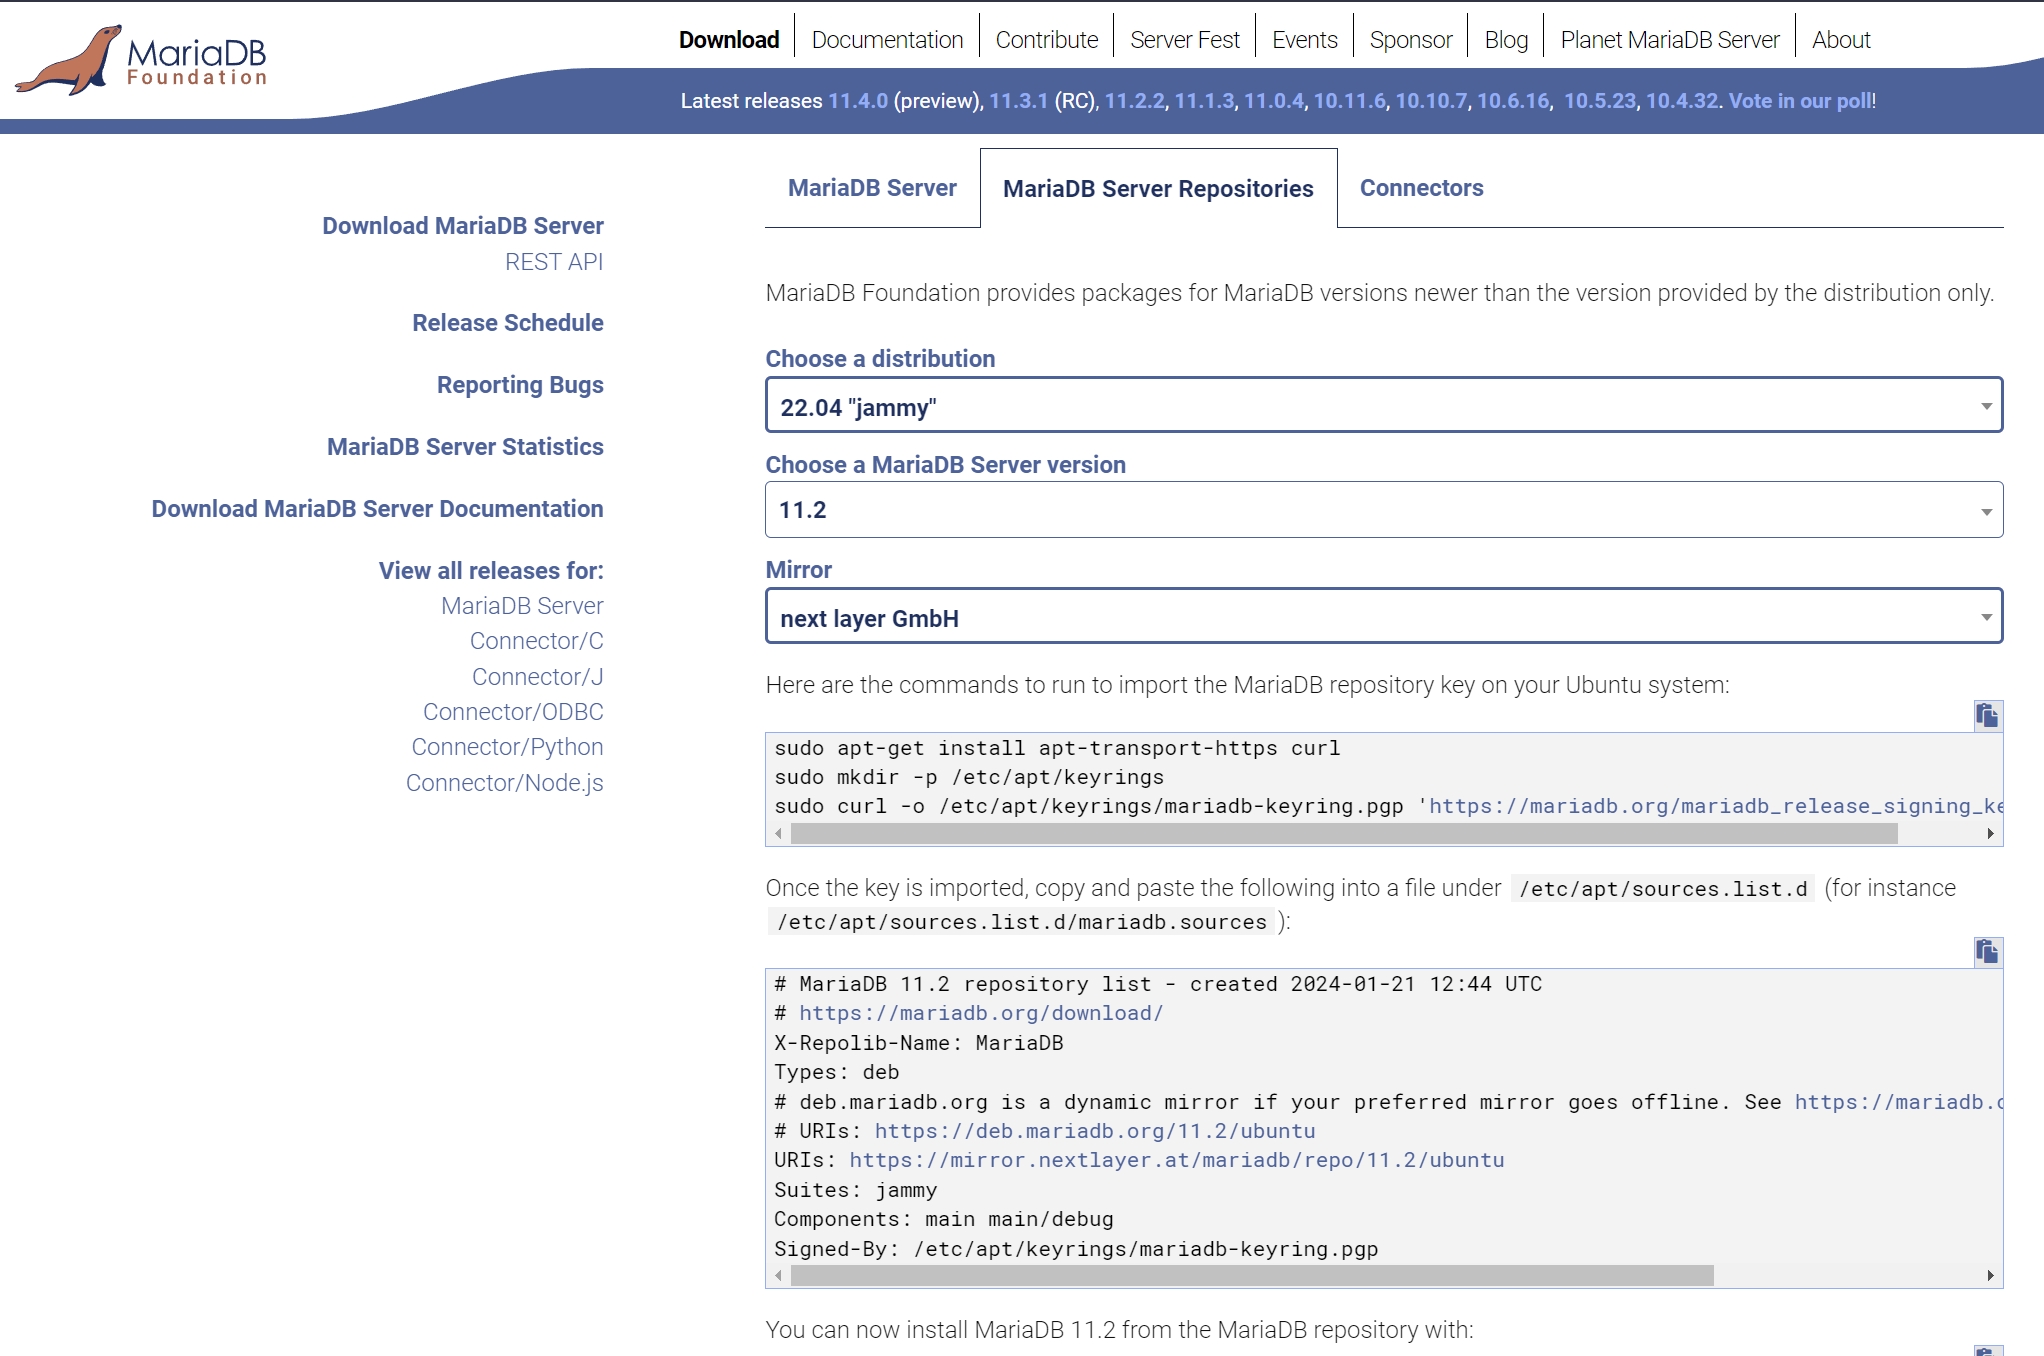
Task: Click the 'Signed-By: /etc/apt/keyrings/mariadb-keyring.pgp' line
Action: (1076, 1249)
